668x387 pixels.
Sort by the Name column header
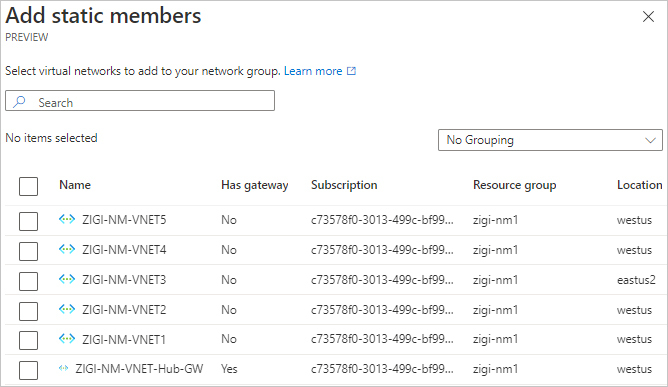coord(75,185)
